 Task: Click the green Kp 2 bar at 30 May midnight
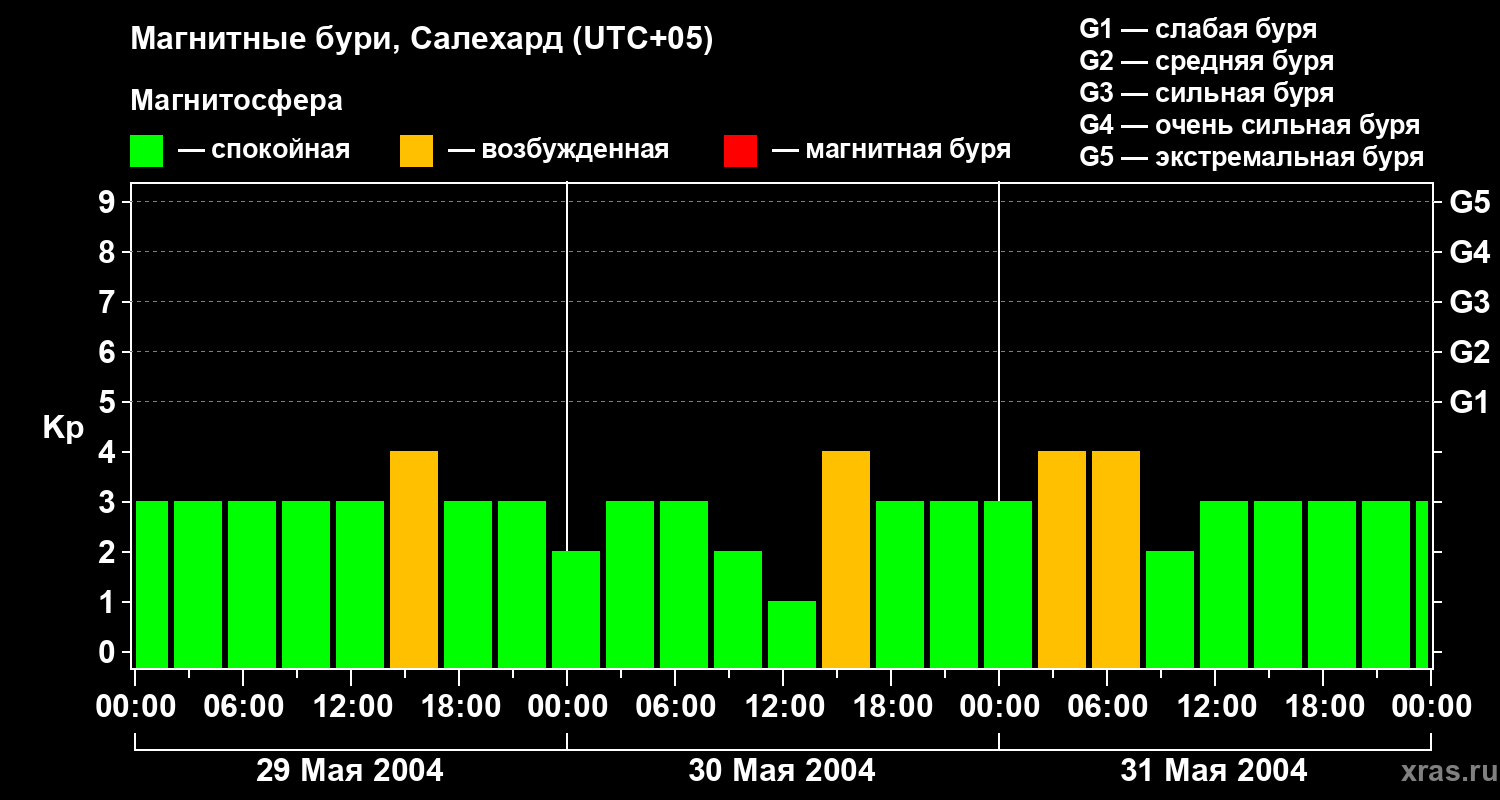(576, 610)
